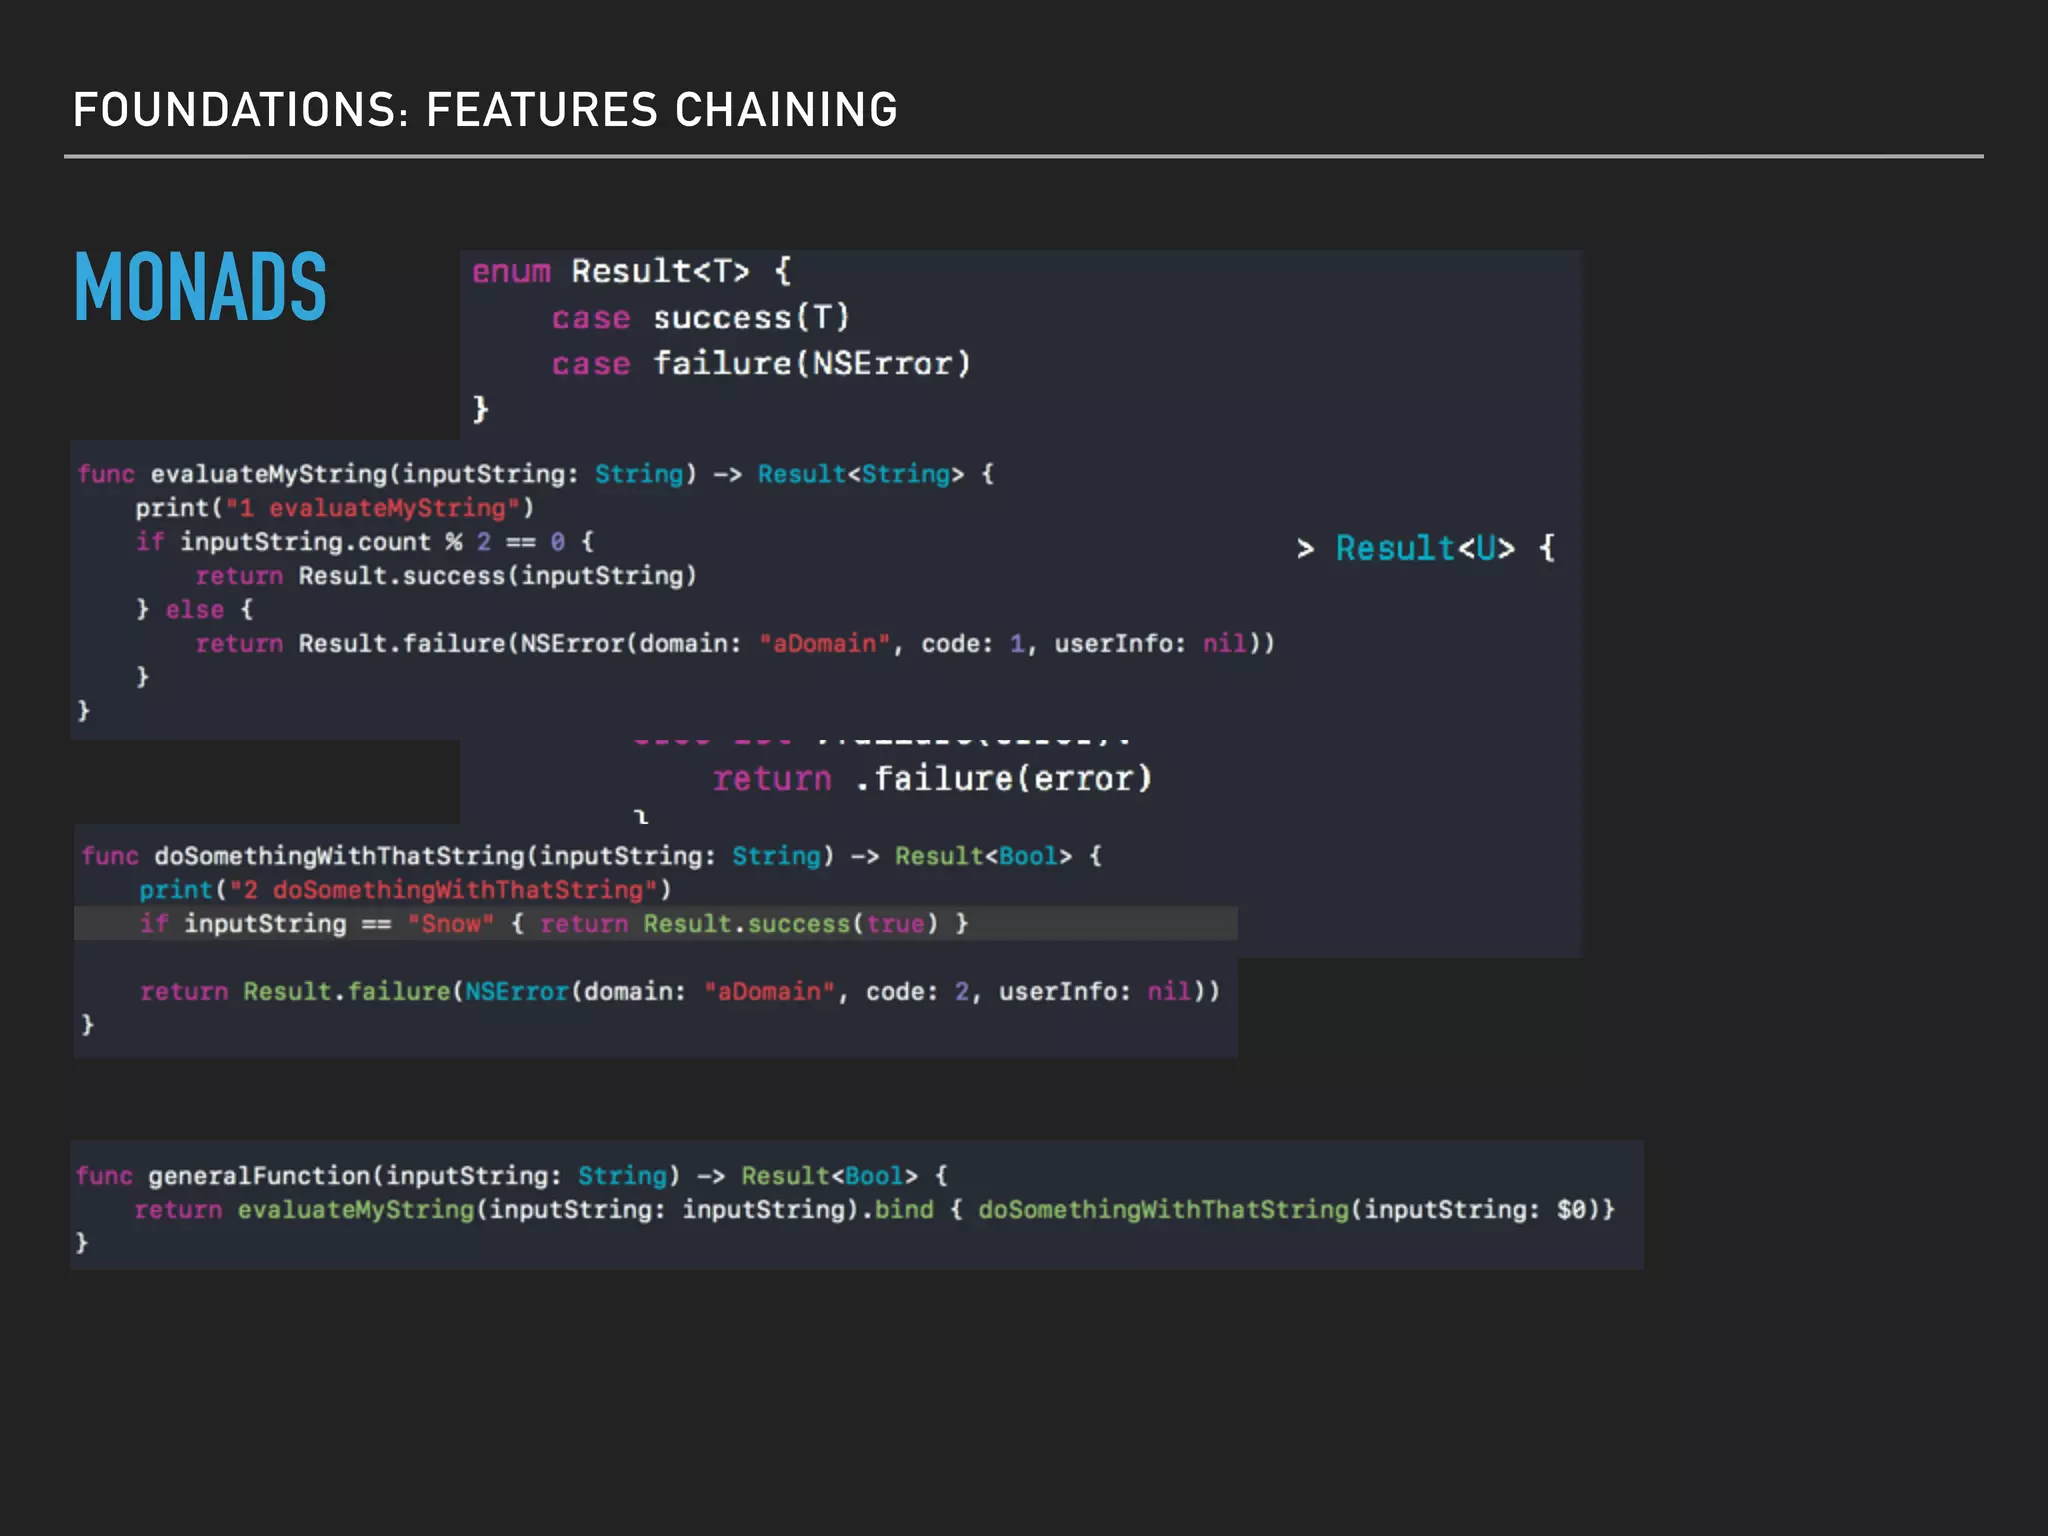Click the else keyword in evaluateMyString
This screenshot has width=2048, height=1536.
[194, 610]
